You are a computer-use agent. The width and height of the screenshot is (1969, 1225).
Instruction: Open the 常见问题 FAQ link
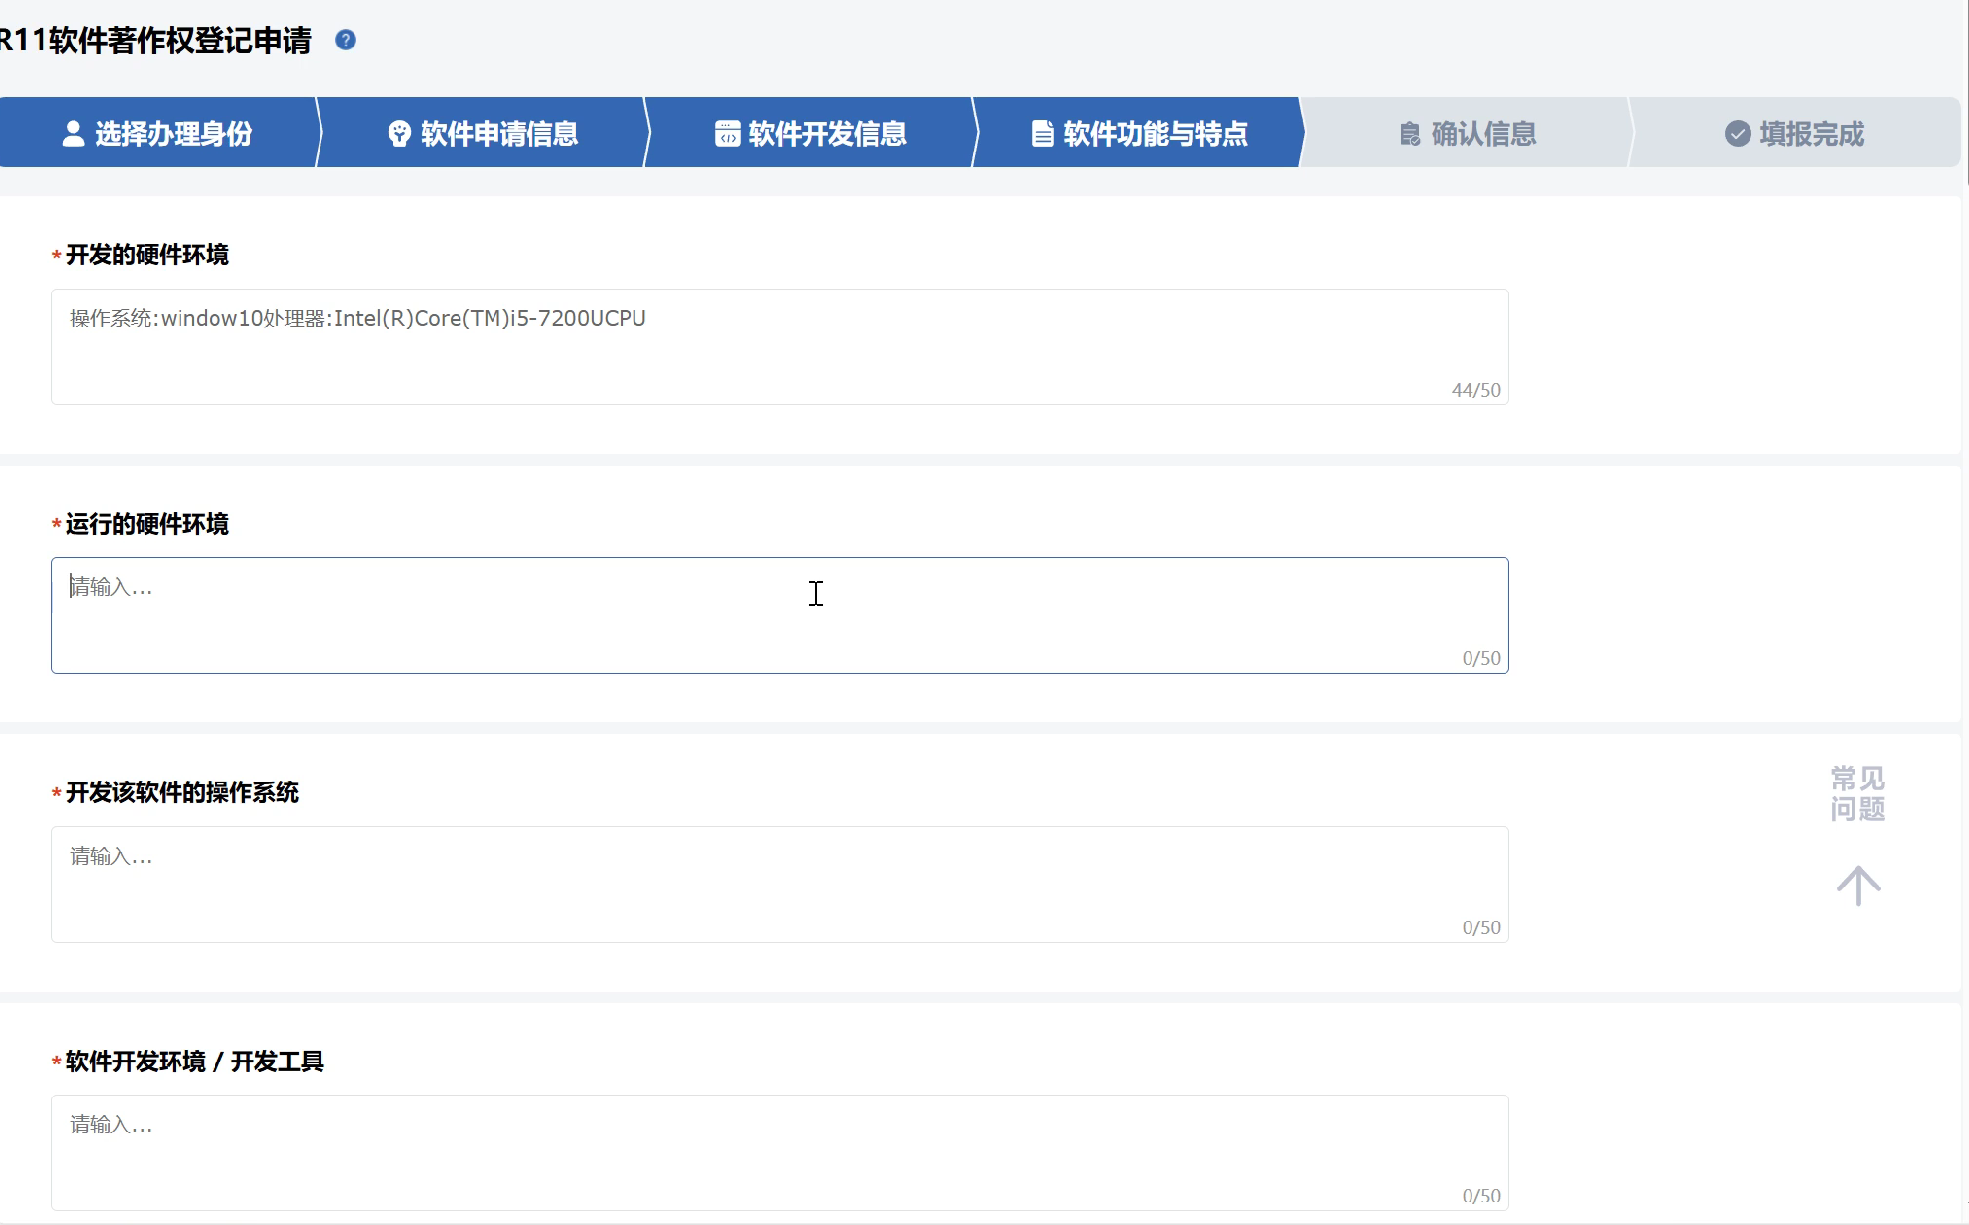pyautogui.click(x=1857, y=793)
